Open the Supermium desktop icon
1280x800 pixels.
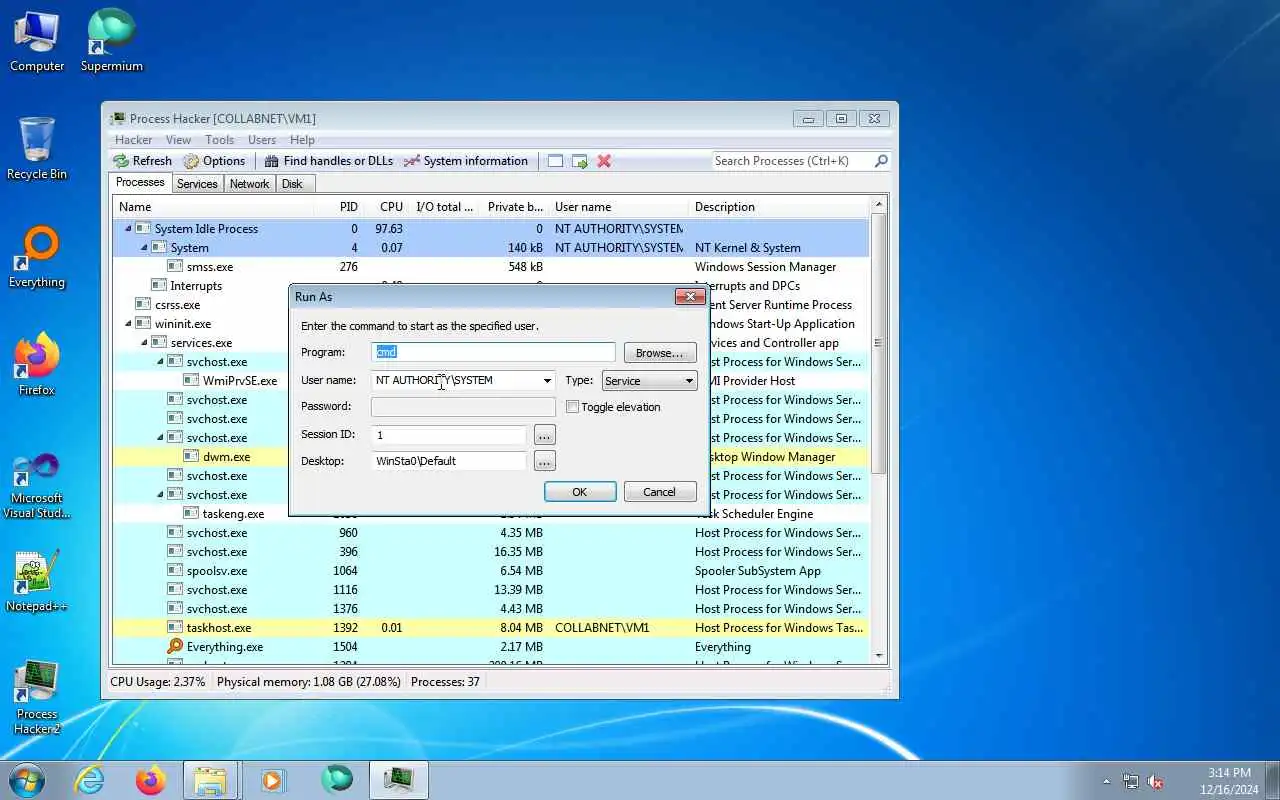point(111,41)
